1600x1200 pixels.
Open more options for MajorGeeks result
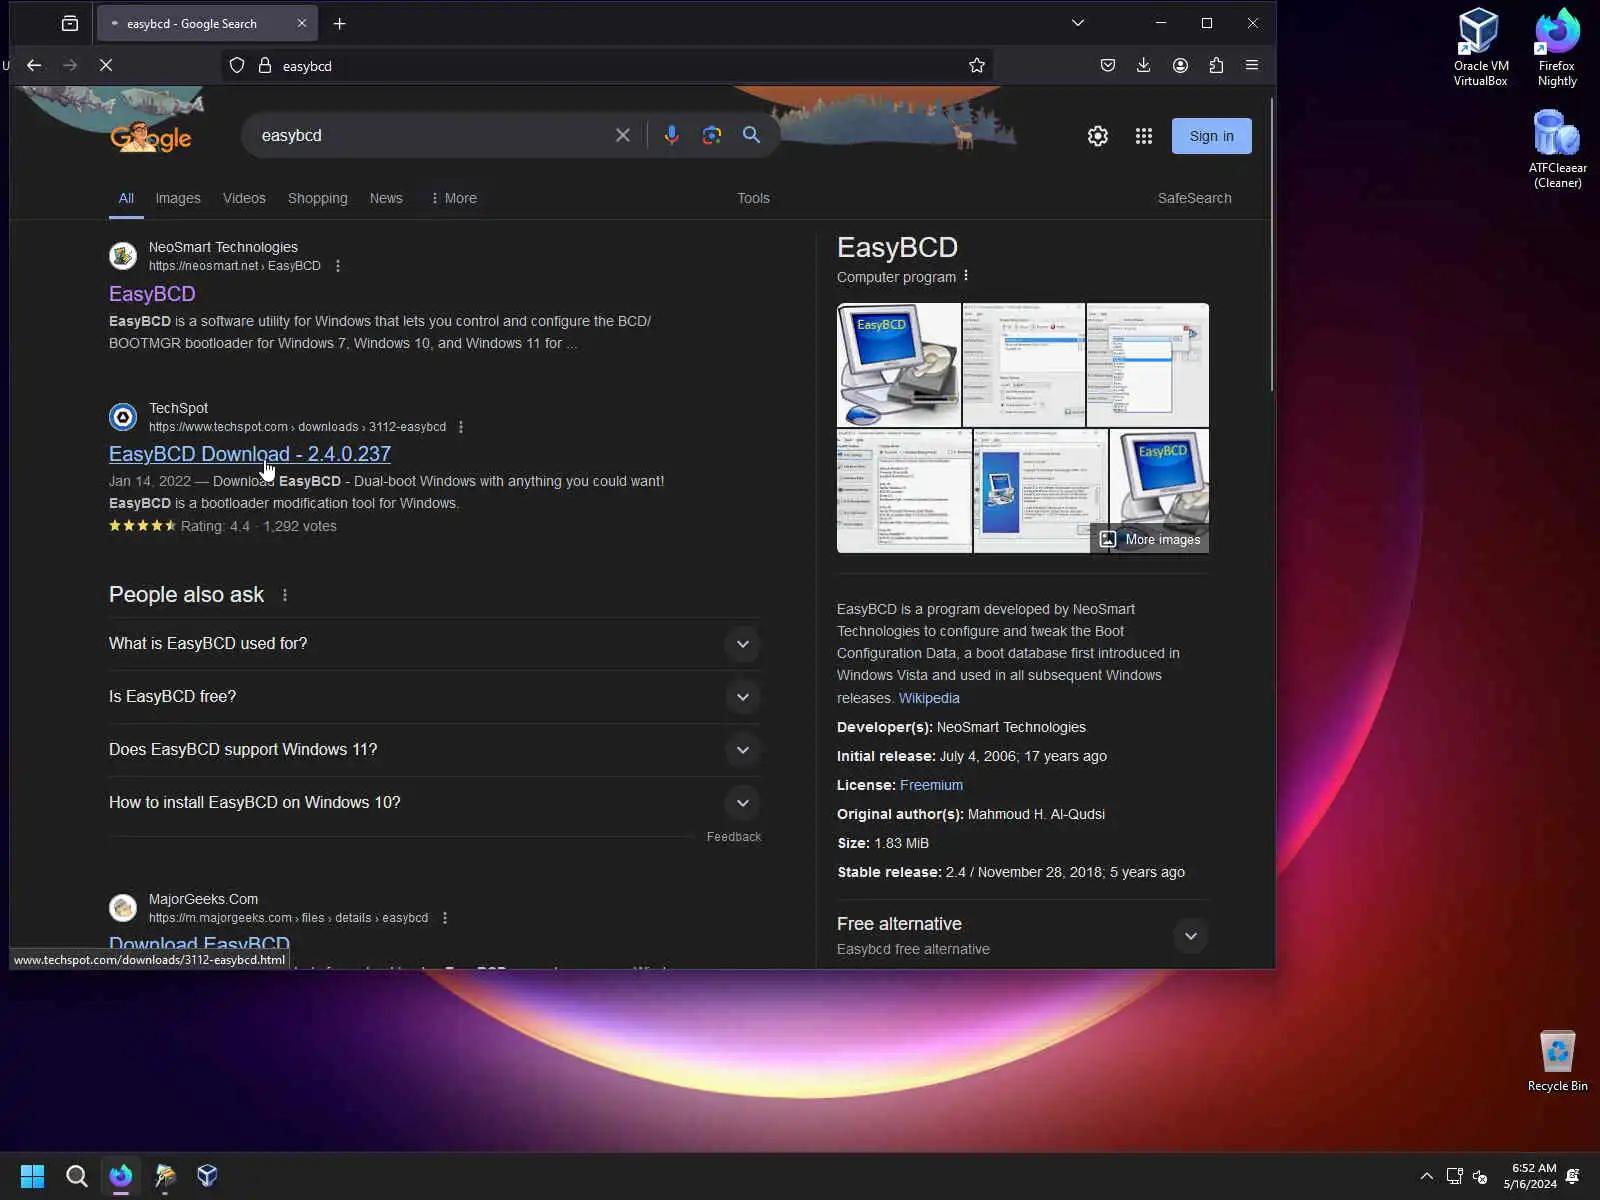(x=445, y=918)
